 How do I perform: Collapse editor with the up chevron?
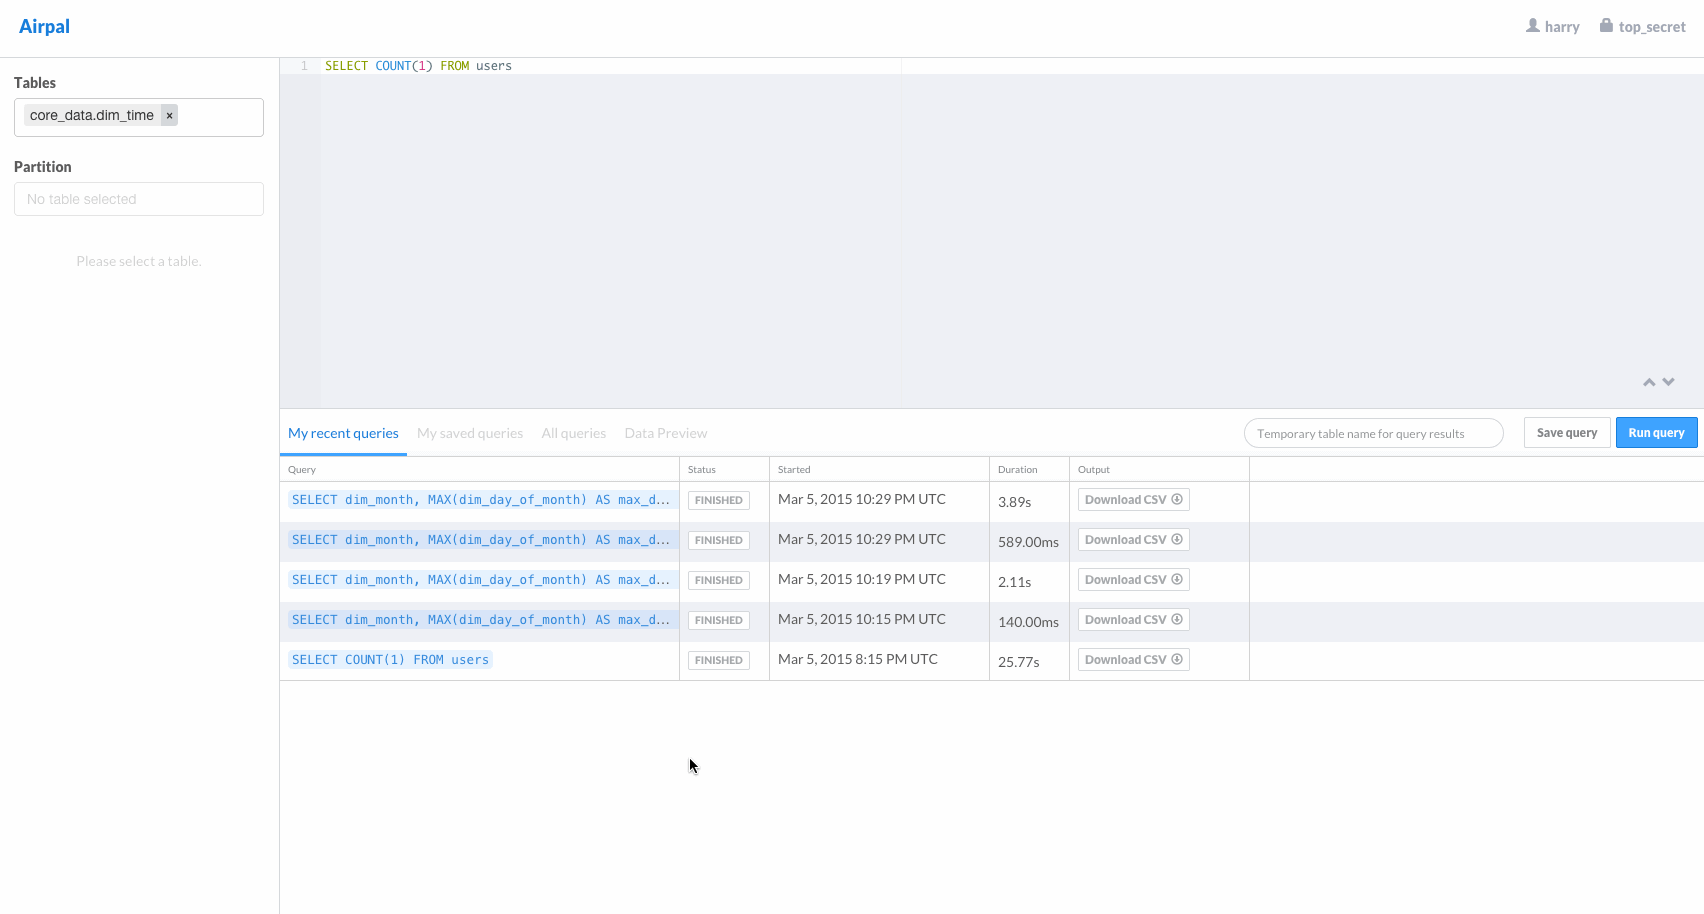(1649, 382)
